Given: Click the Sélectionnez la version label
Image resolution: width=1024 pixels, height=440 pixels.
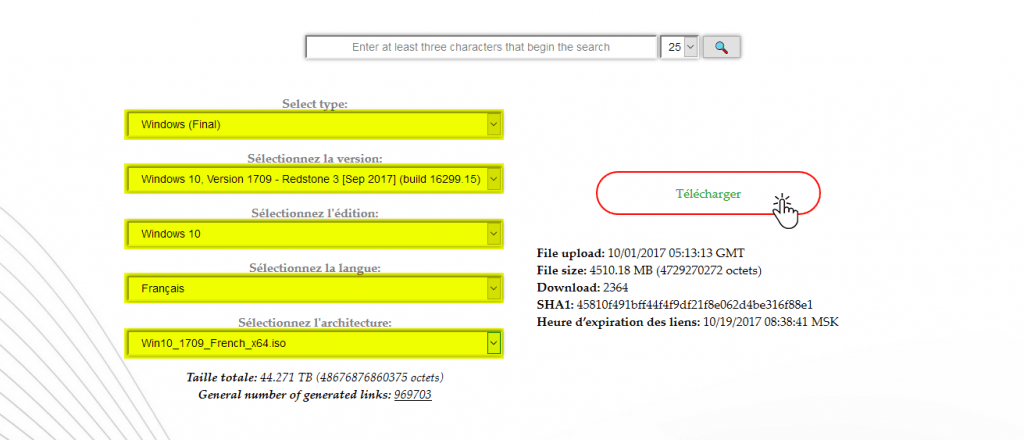Looking at the screenshot, I should click(x=315, y=159).
